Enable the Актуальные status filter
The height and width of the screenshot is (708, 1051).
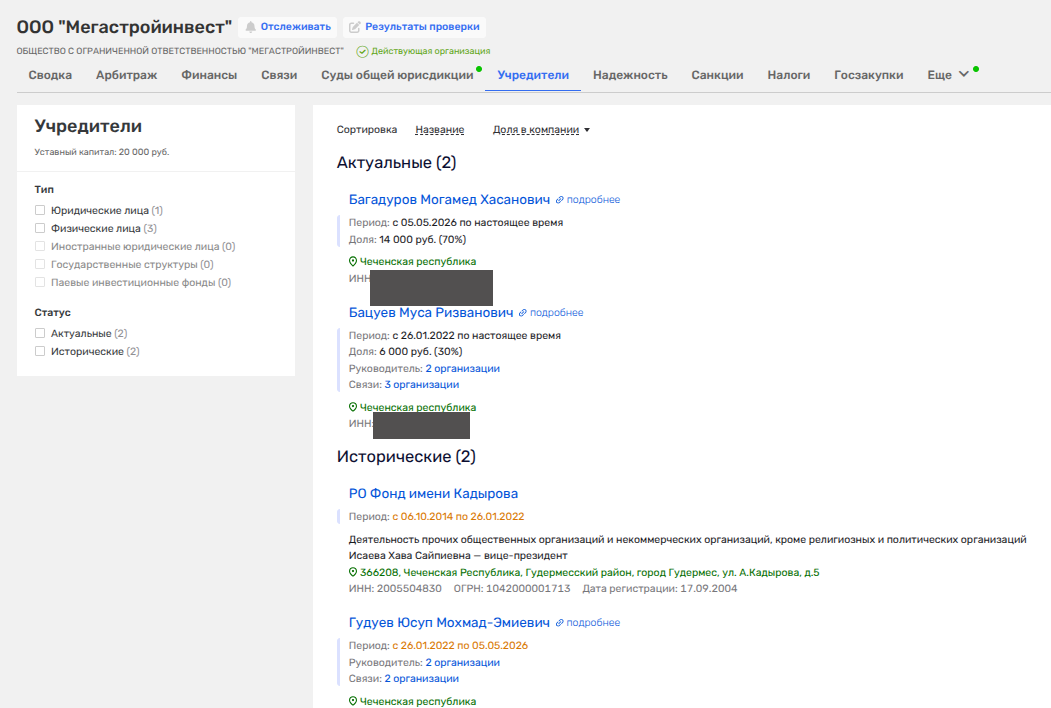click(x=40, y=333)
